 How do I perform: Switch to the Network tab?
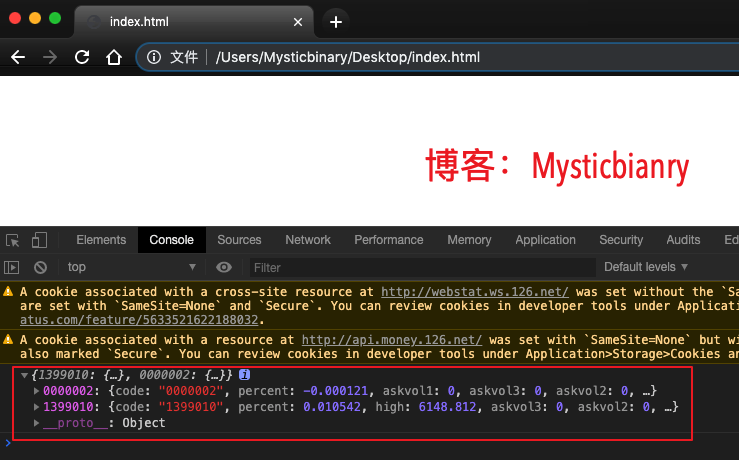point(308,240)
